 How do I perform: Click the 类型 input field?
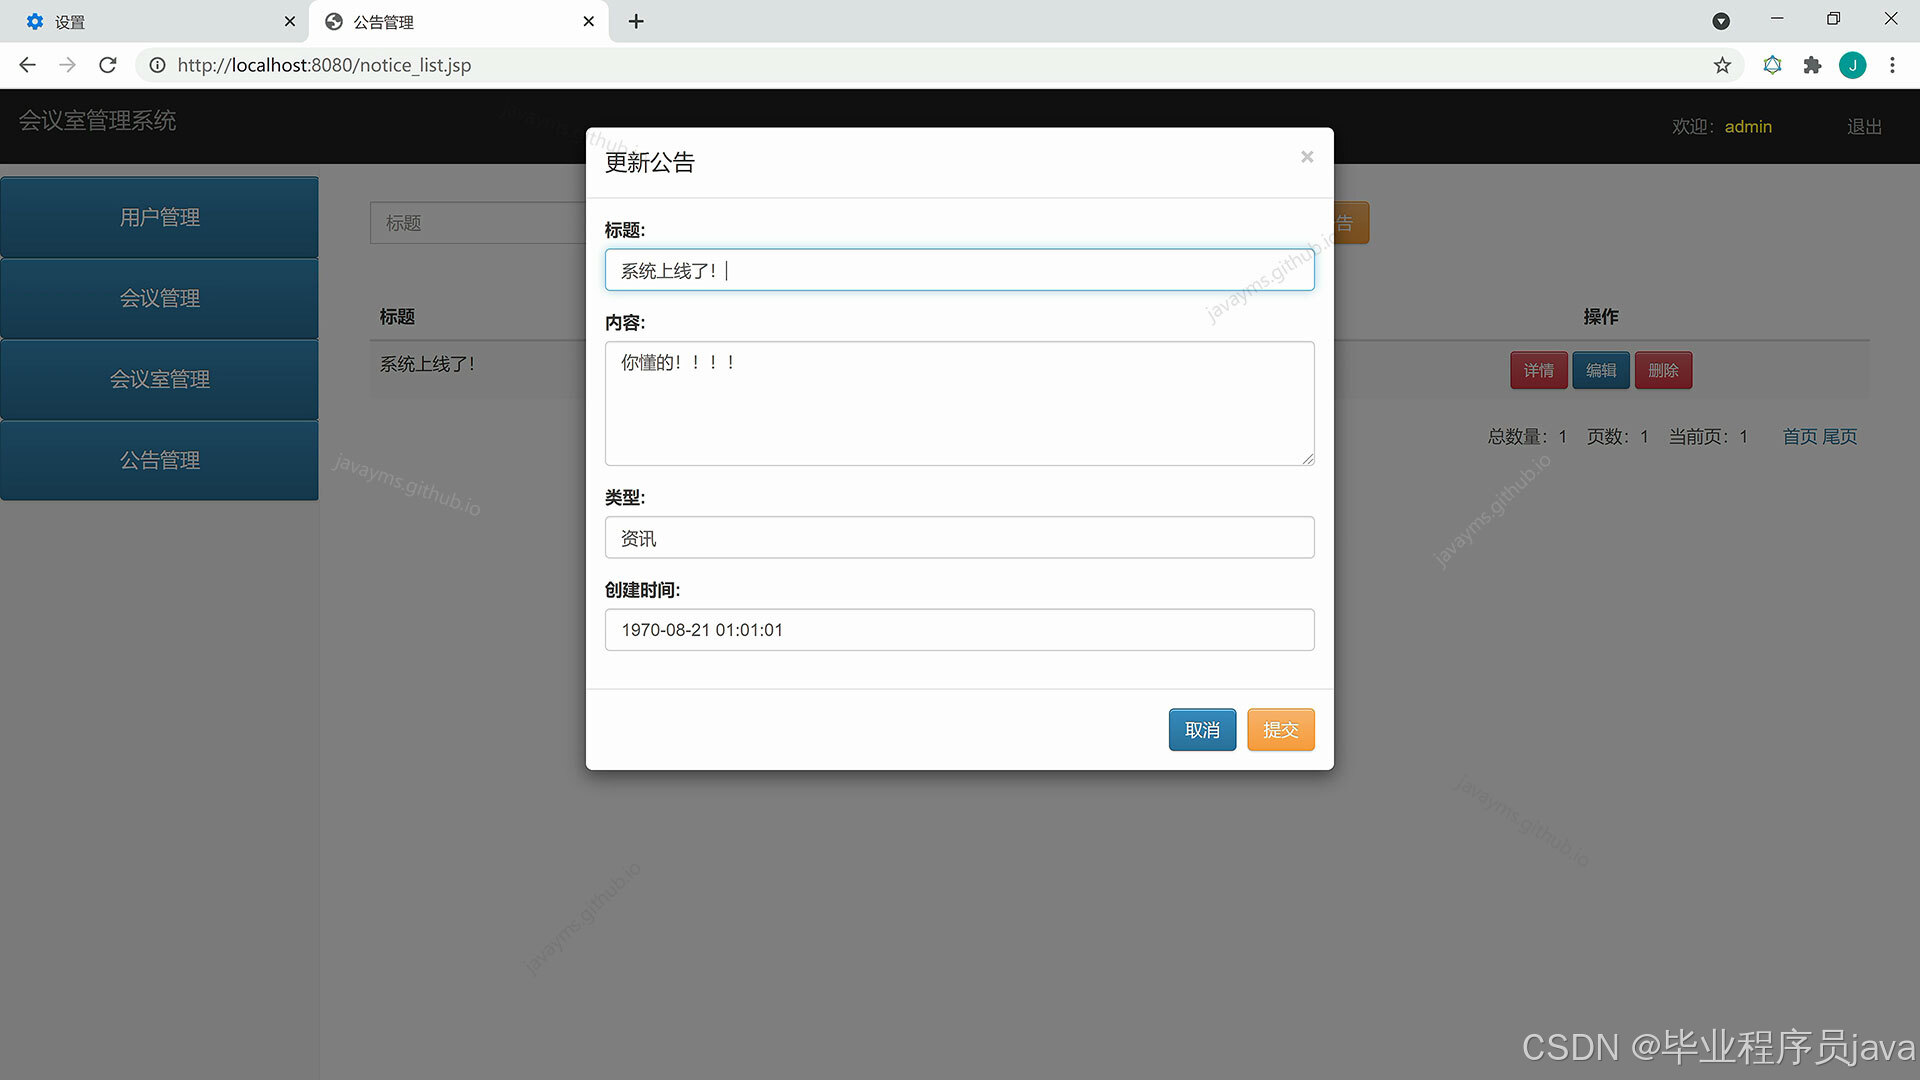point(959,538)
